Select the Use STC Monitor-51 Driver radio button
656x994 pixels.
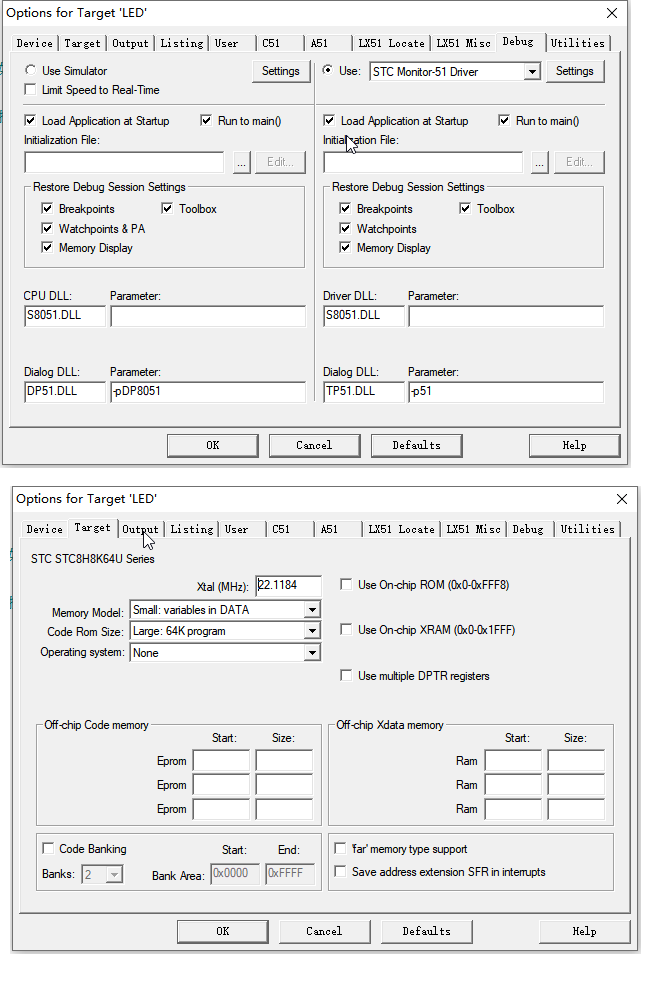point(328,70)
